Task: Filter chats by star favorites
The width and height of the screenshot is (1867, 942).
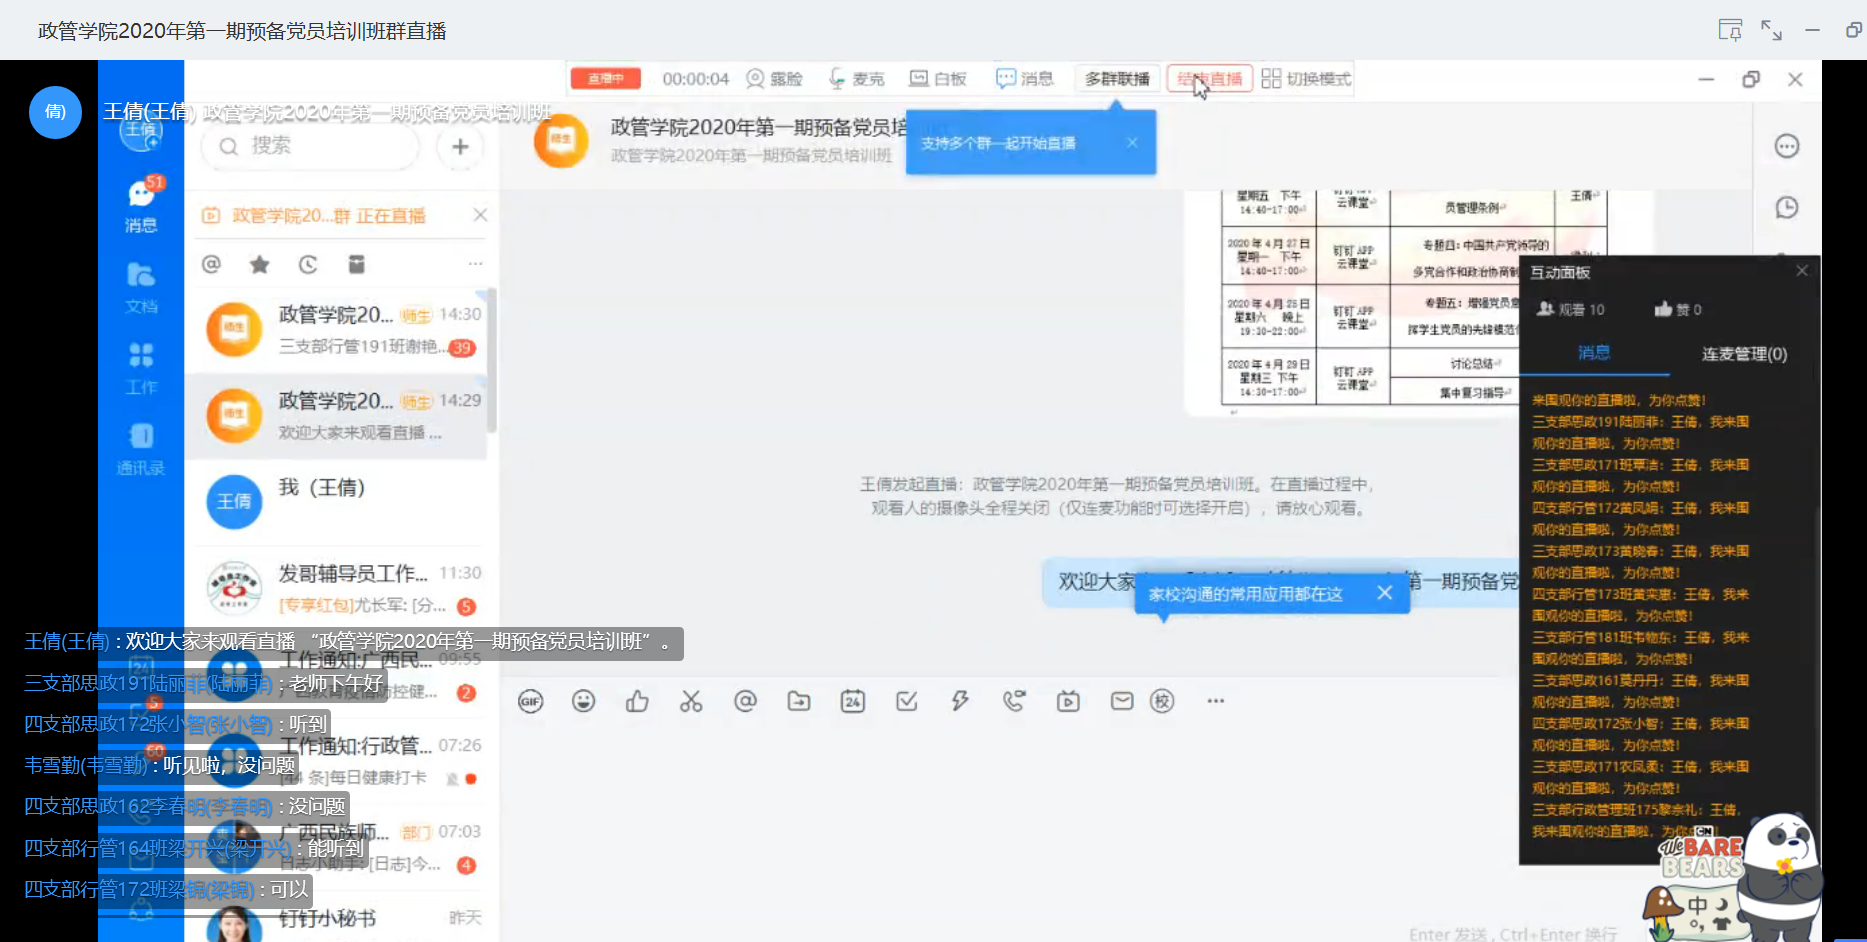Action: [260, 264]
